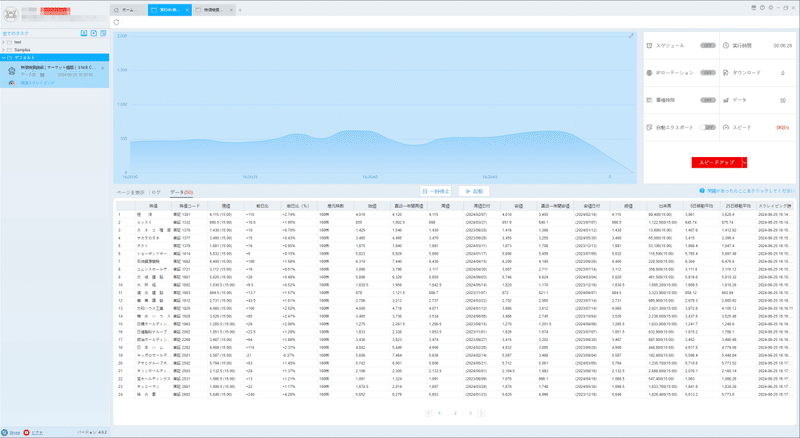The width and height of the screenshot is (800, 438).
Task: Toggle the スケジュール switch
Action: coord(708,45)
